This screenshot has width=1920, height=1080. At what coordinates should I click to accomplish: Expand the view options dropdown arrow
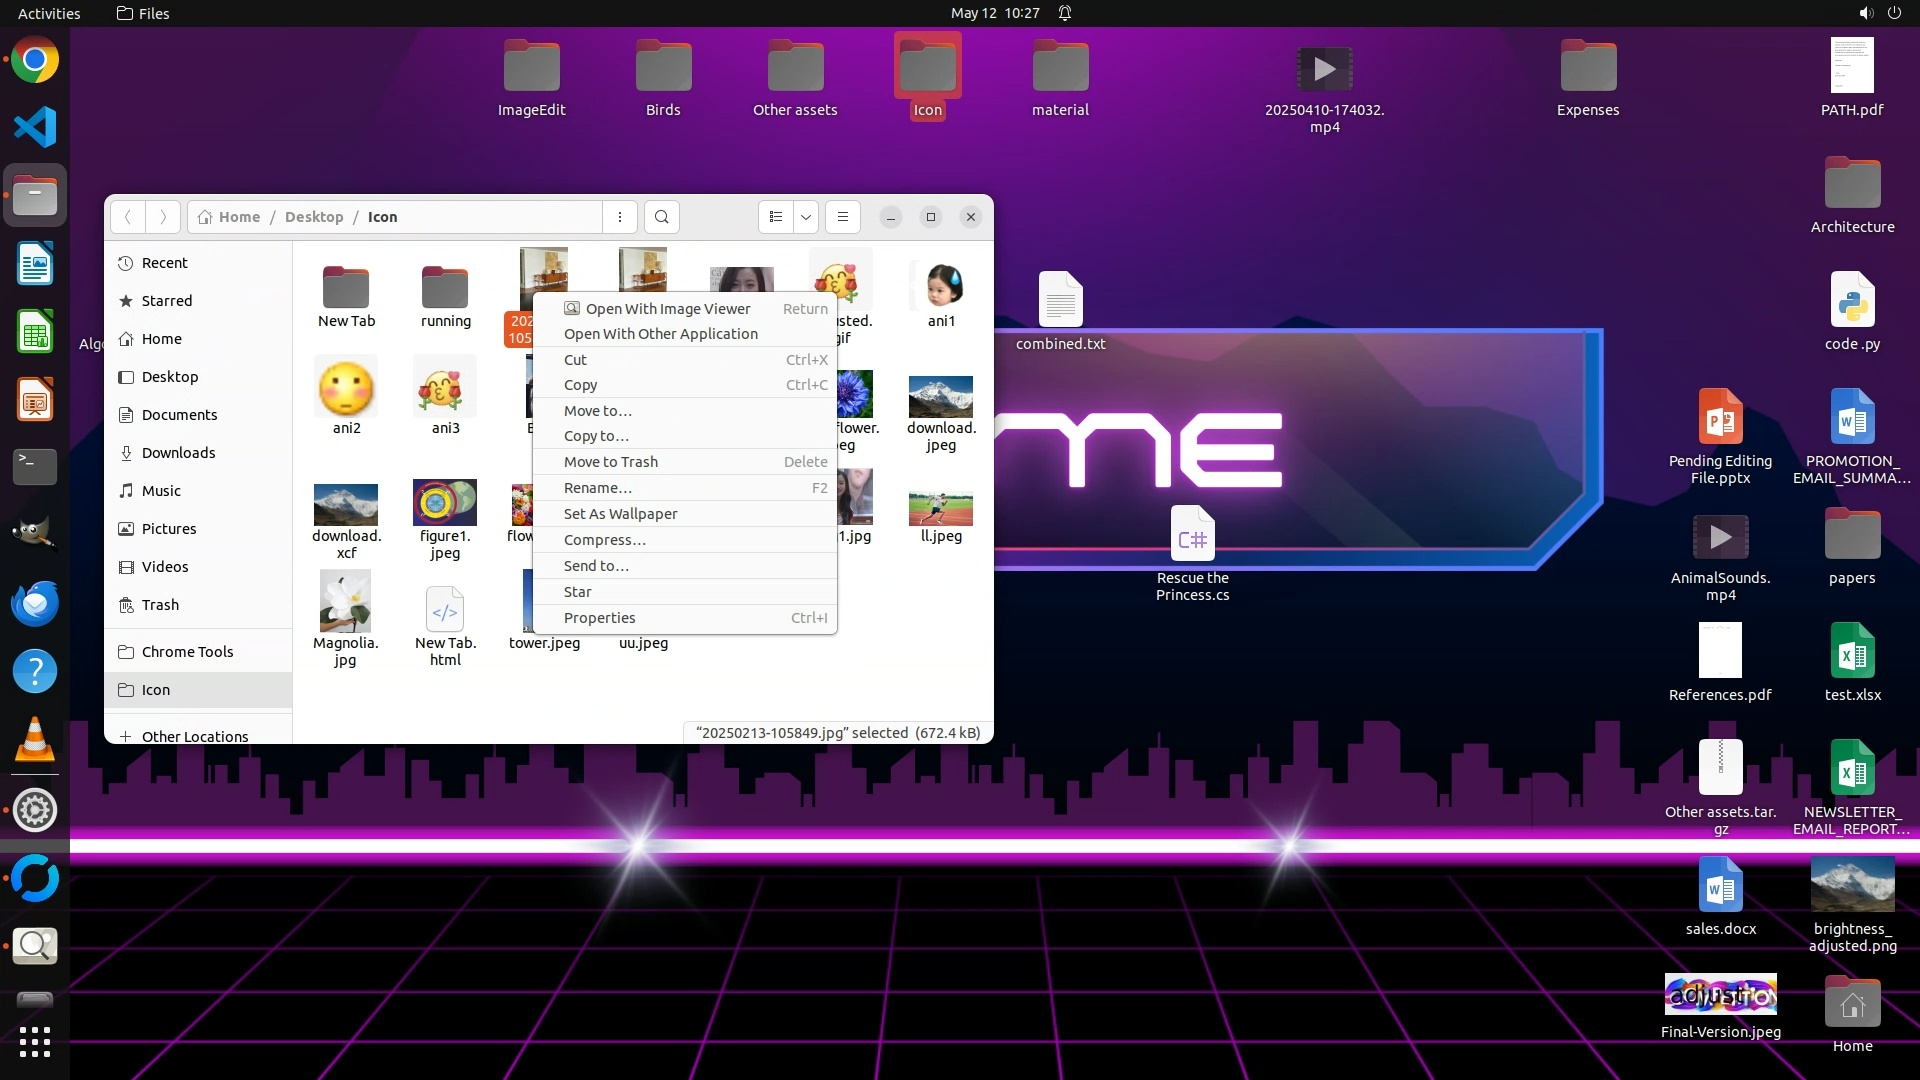click(x=806, y=217)
